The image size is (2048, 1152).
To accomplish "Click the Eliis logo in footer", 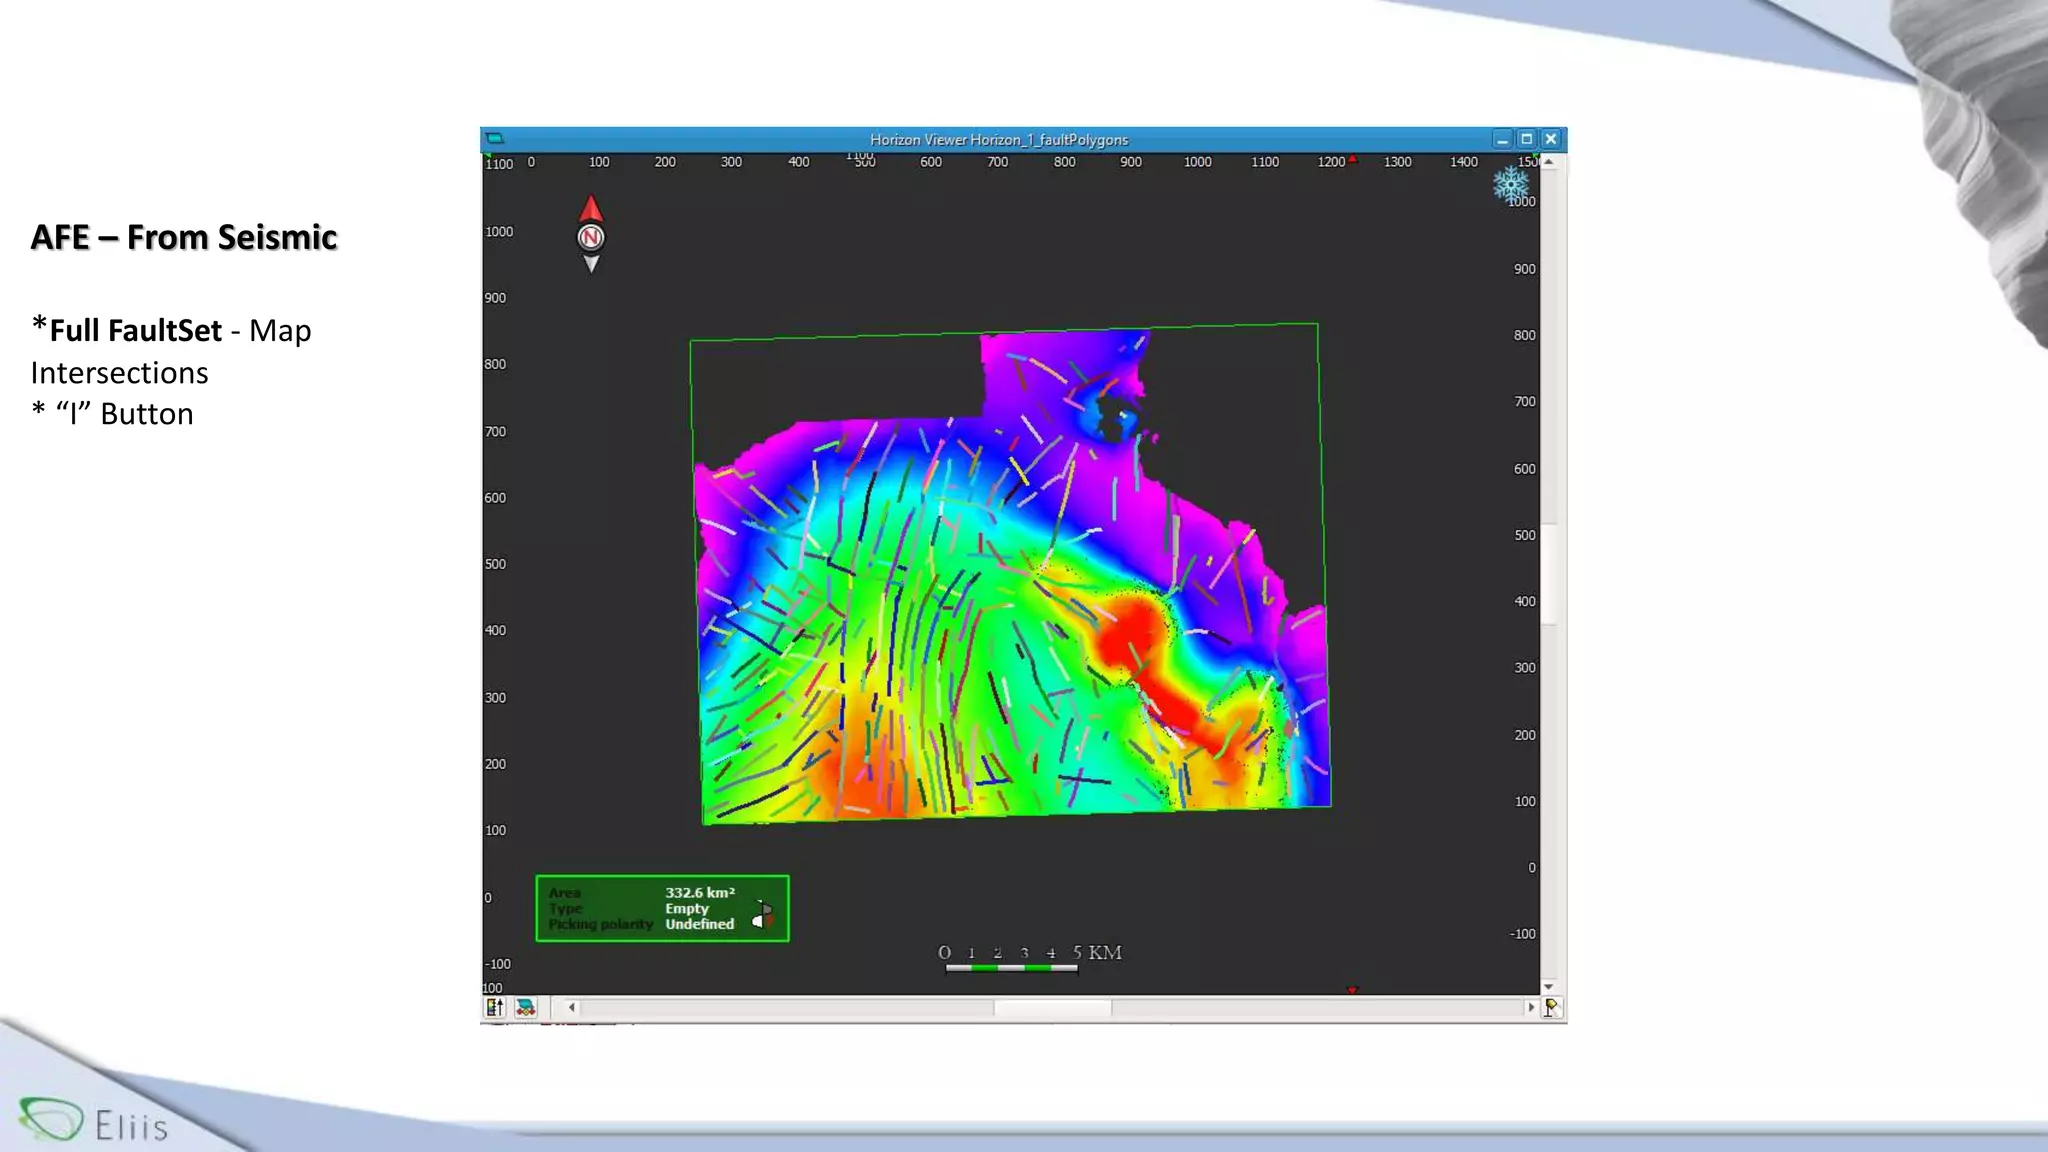I will [92, 1122].
